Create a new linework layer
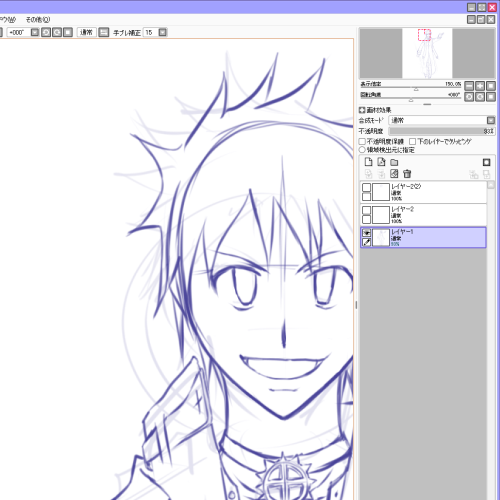Screen dimensions: 500x500 [x=381, y=162]
